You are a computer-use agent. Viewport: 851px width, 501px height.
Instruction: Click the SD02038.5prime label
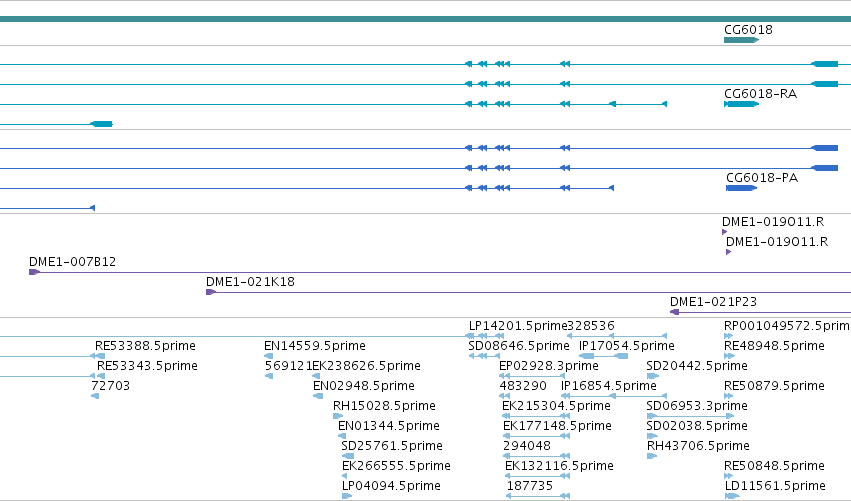point(697,426)
